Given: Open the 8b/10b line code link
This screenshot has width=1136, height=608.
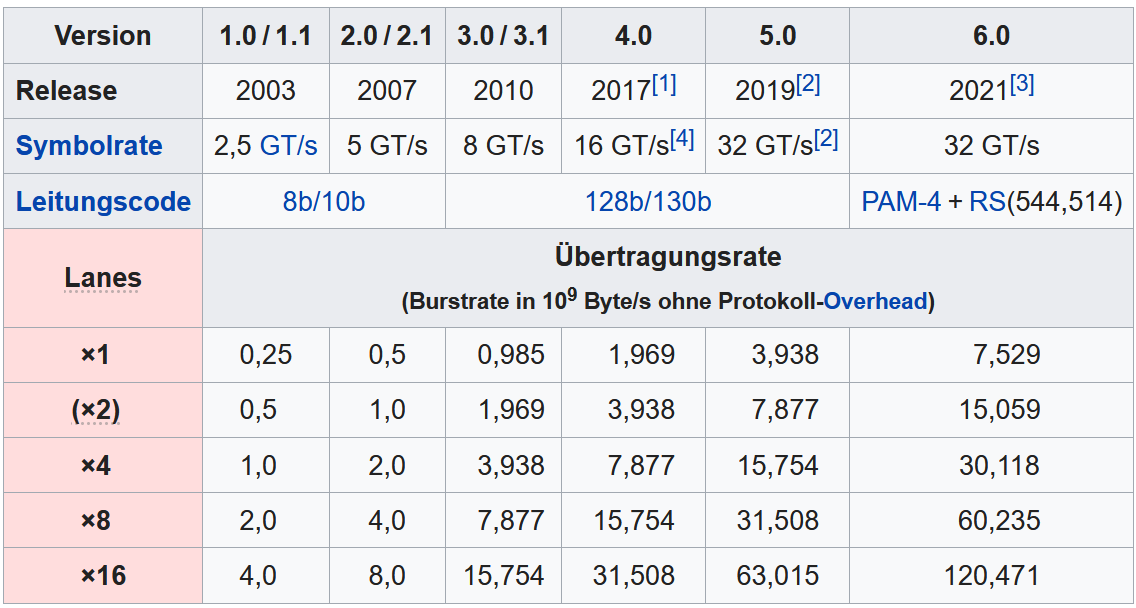Looking at the screenshot, I should [323, 201].
